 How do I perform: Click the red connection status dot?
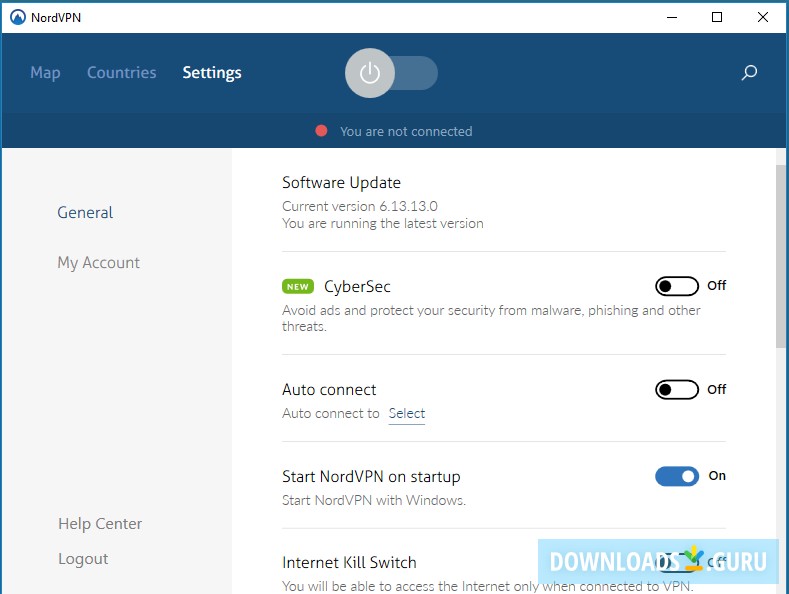321,131
